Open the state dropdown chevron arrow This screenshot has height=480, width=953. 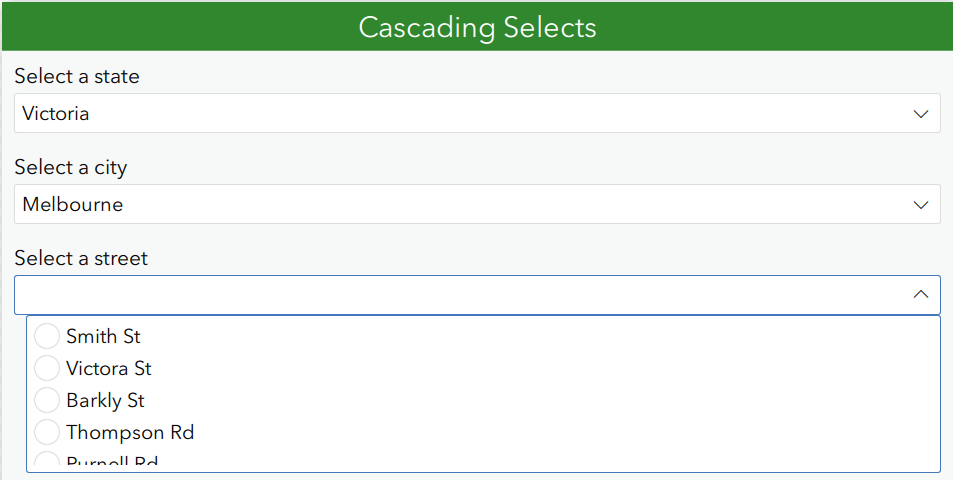click(921, 114)
